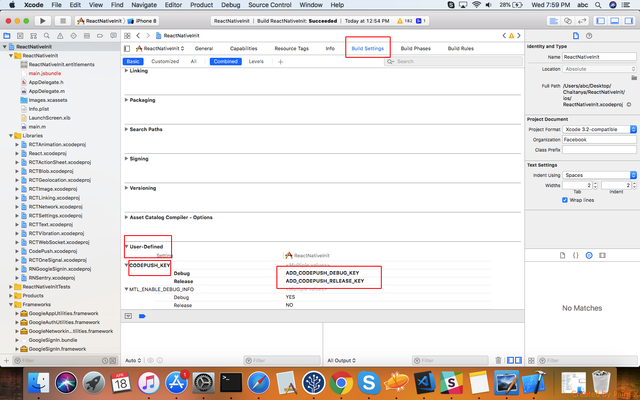640x400 pixels.
Task: Collapse the MTL_ENABLE_DEBUG_INFO setting row
Action: pos(127,289)
